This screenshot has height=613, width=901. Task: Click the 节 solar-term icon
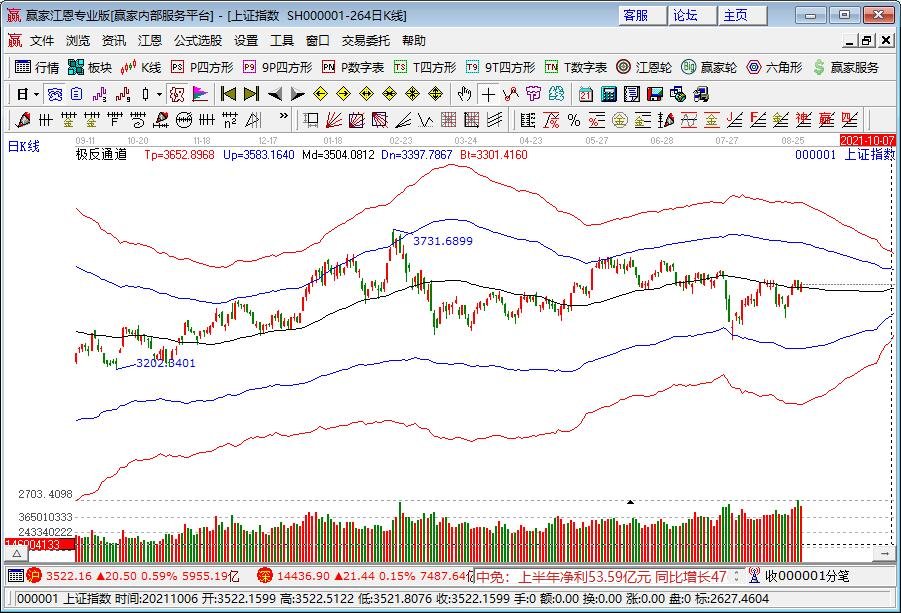tap(534, 94)
